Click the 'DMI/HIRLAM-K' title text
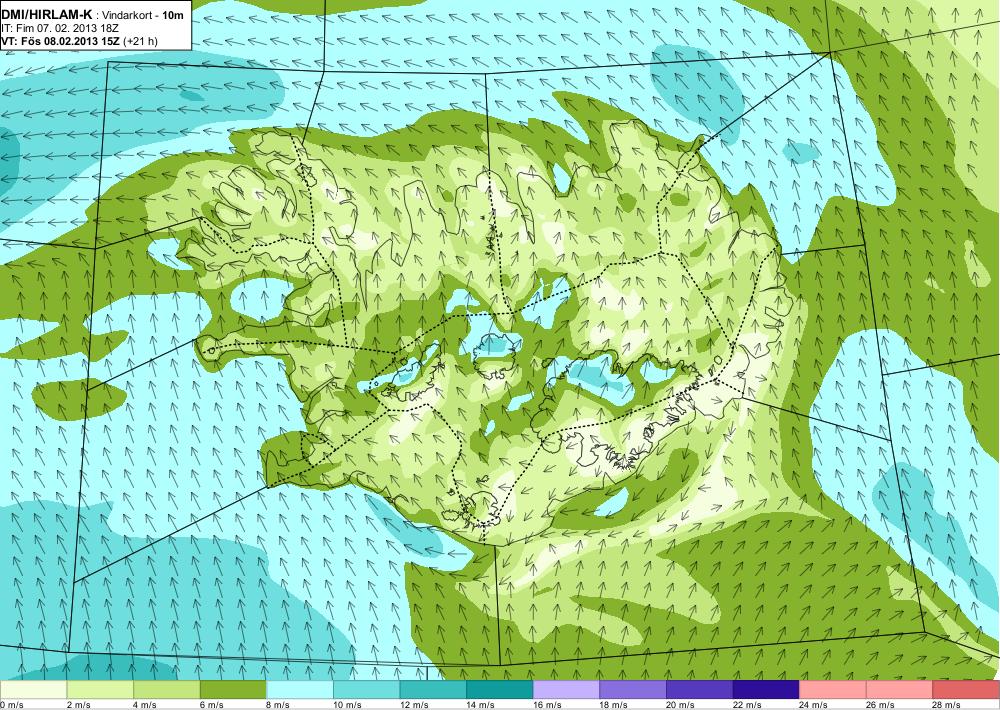Screen dimensions: 1000x710 point(47,15)
